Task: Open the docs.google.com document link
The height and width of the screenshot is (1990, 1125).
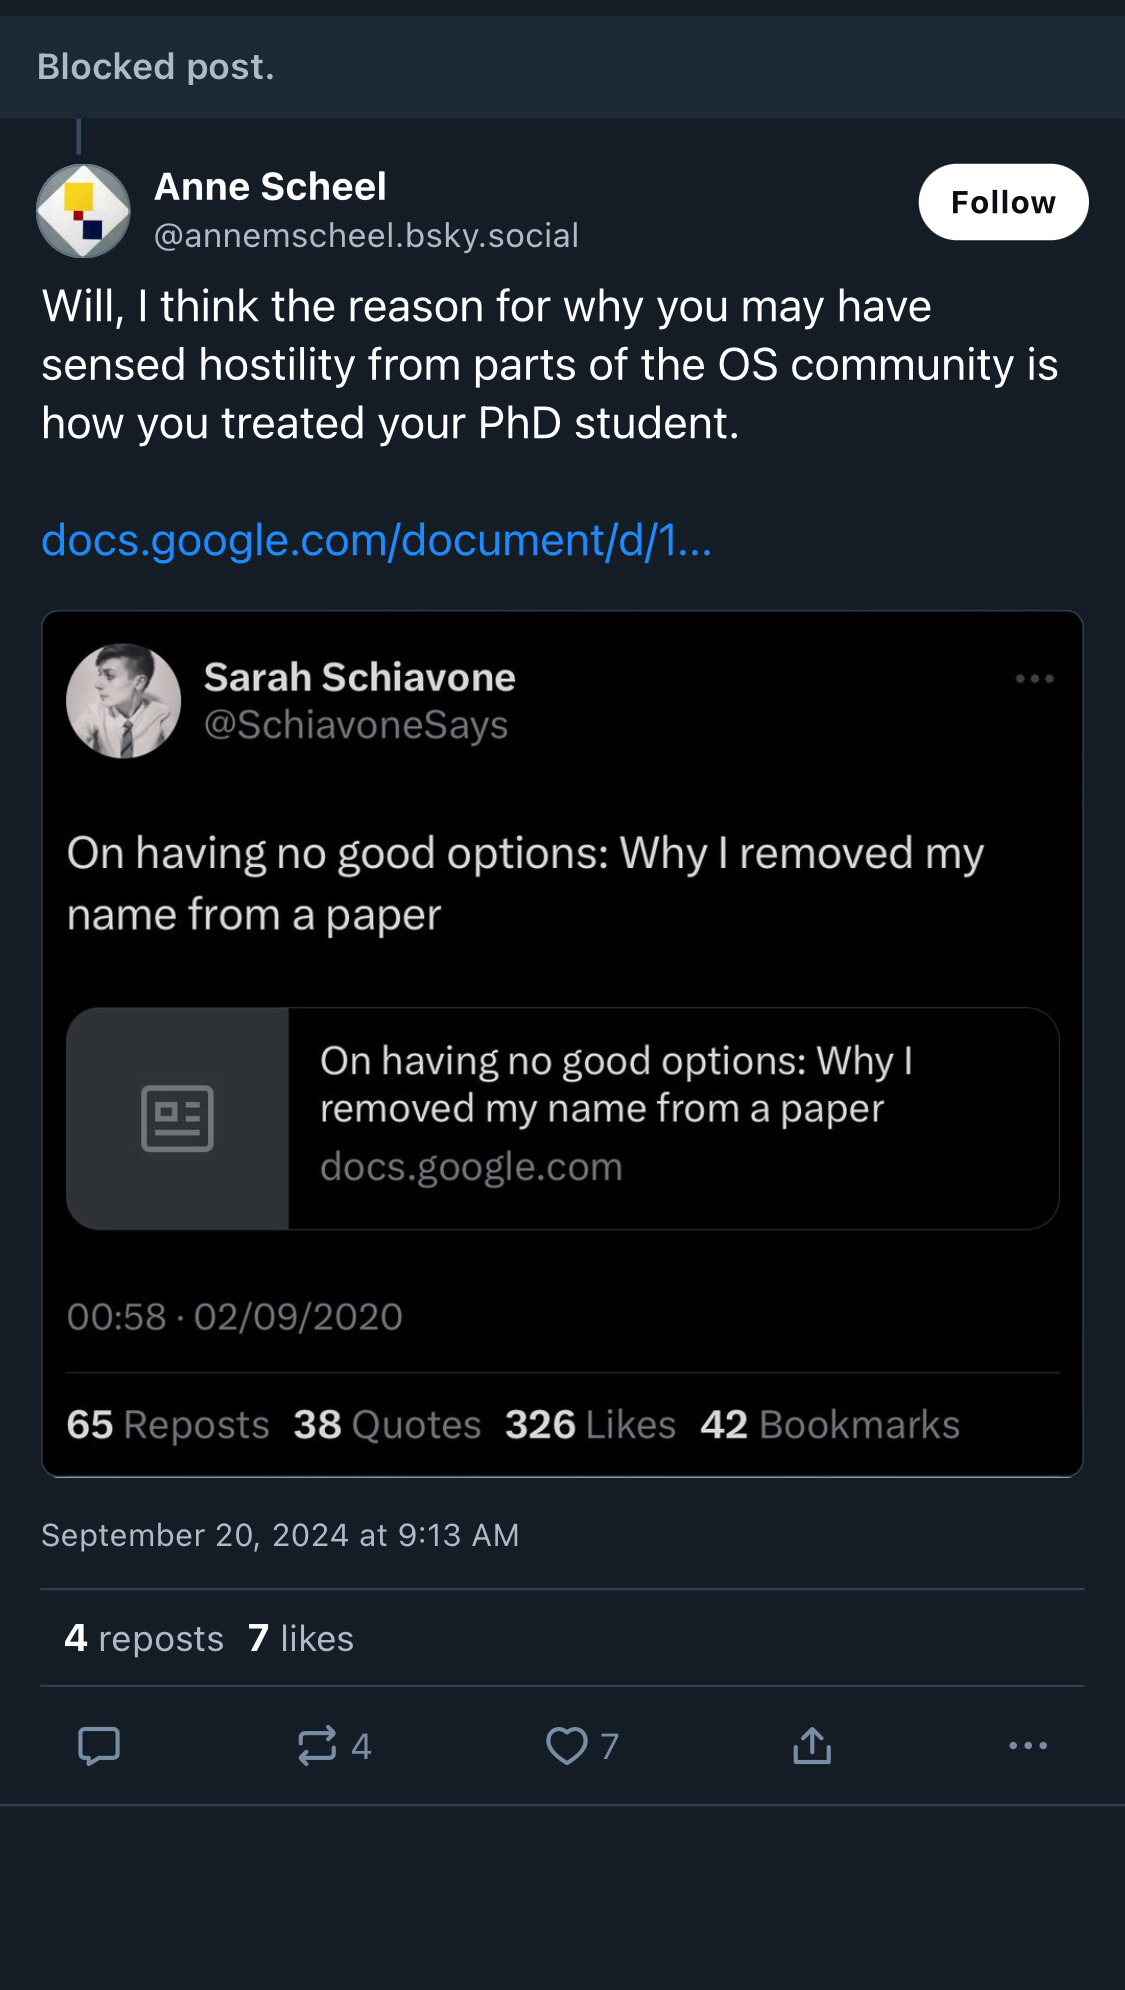Action: 376,540
